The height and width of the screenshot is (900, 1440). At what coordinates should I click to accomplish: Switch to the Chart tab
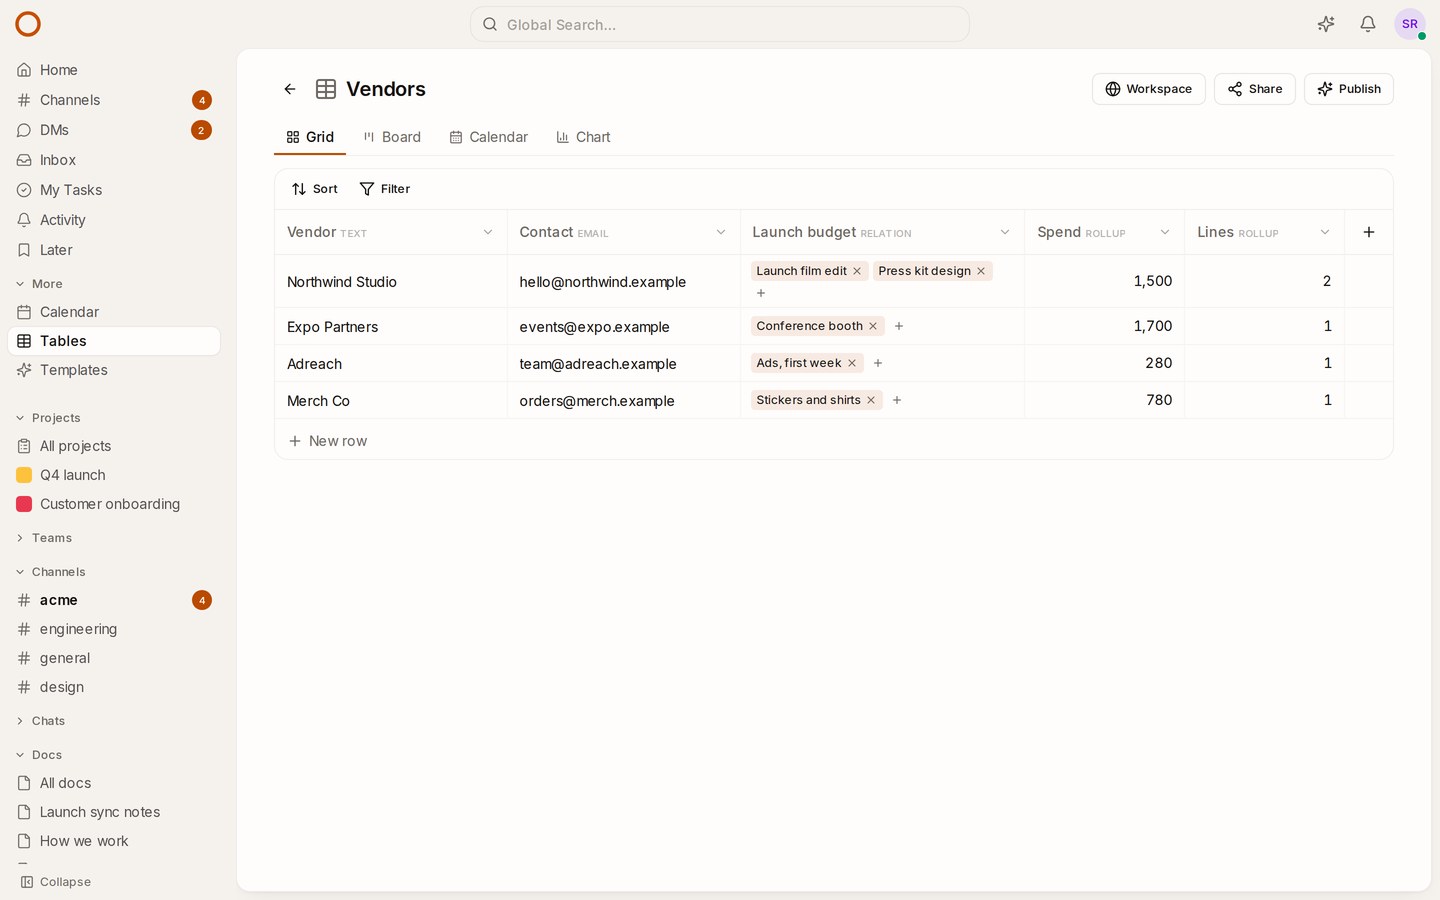(x=584, y=137)
